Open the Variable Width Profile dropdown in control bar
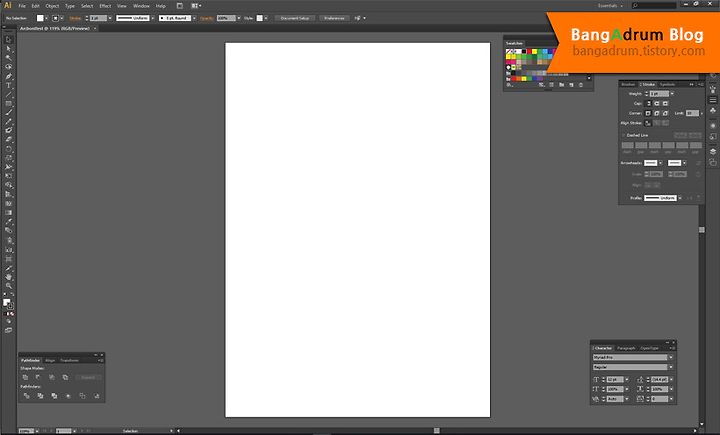This screenshot has width=720, height=435. tap(153, 18)
